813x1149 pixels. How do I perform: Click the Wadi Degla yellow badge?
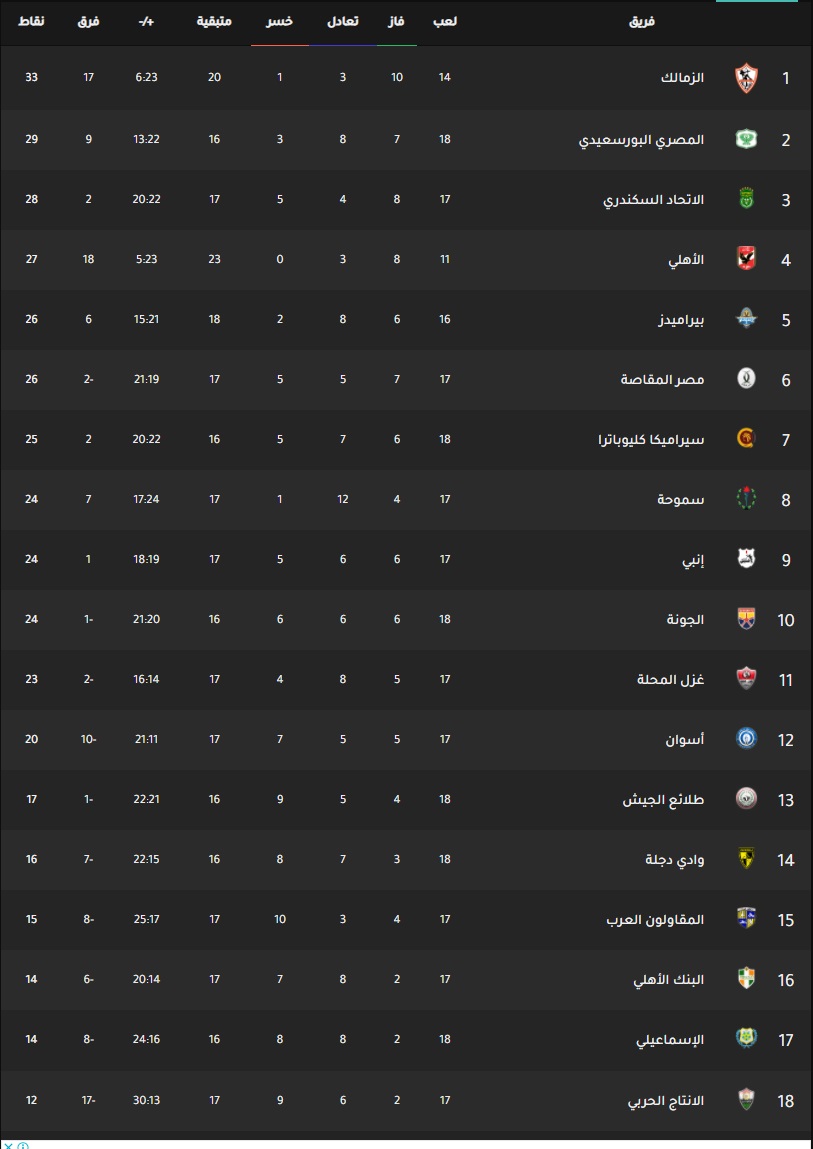click(746, 858)
